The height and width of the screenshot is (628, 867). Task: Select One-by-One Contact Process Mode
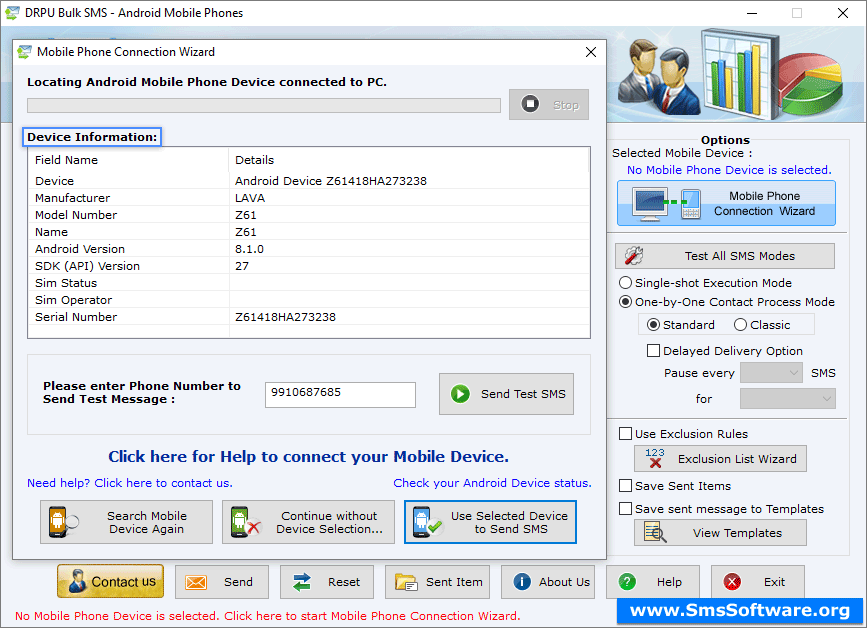(625, 302)
